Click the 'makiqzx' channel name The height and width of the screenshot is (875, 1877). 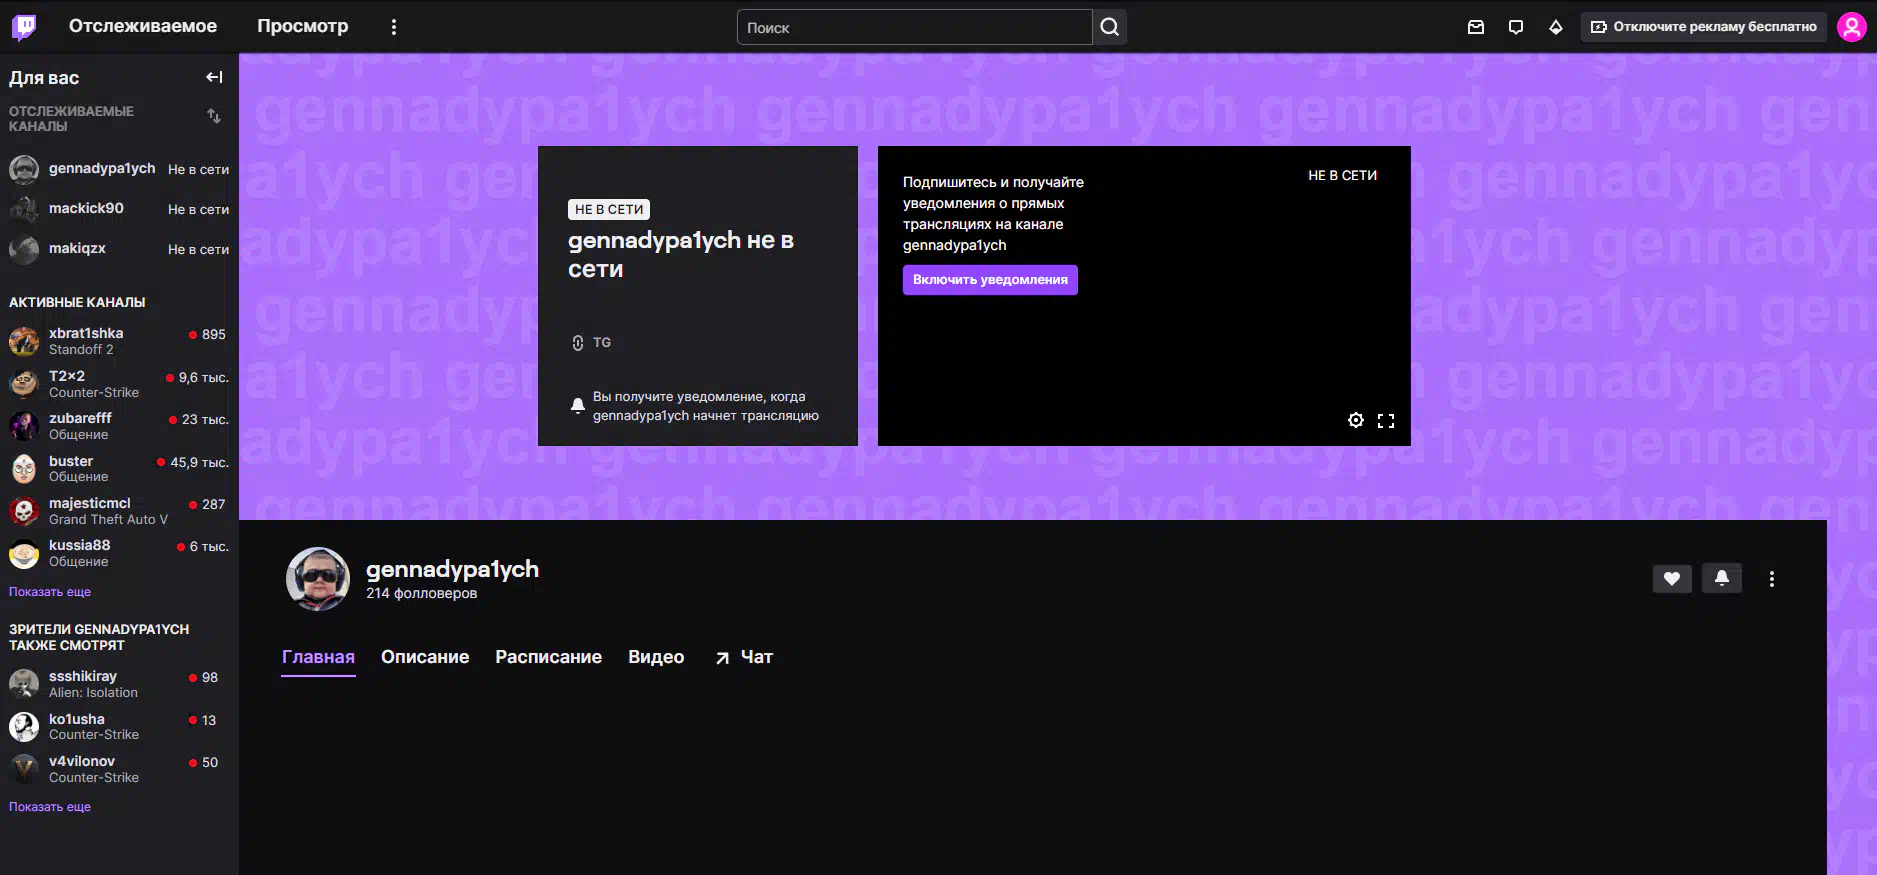[77, 248]
